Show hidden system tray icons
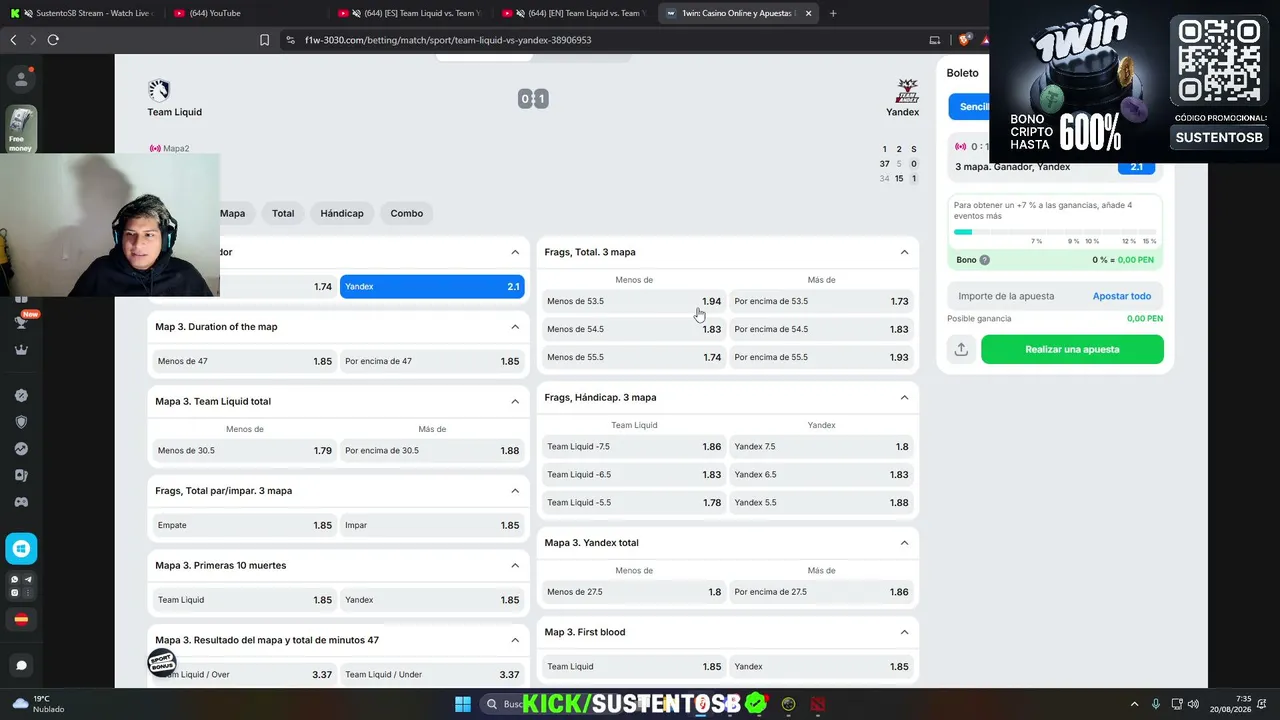This screenshot has height=720, width=1280. 1134,704
